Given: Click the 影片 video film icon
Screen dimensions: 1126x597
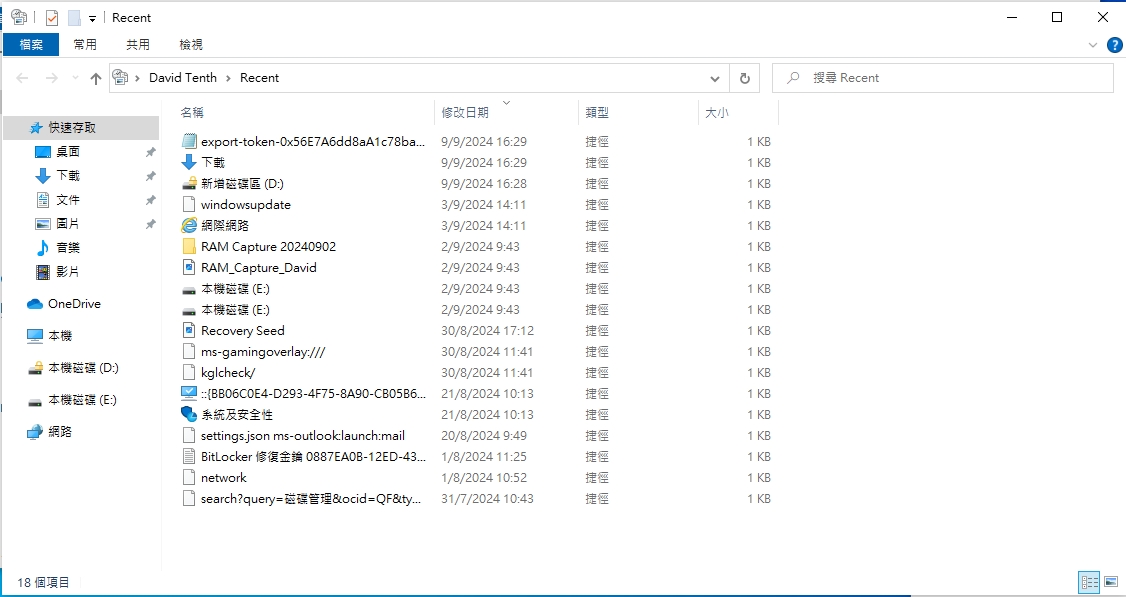Looking at the screenshot, I should click(x=43, y=272).
